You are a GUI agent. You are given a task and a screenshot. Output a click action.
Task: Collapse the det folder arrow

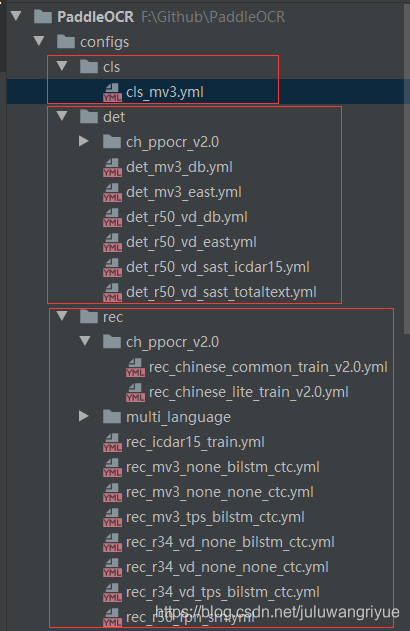[x=62, y=116]
